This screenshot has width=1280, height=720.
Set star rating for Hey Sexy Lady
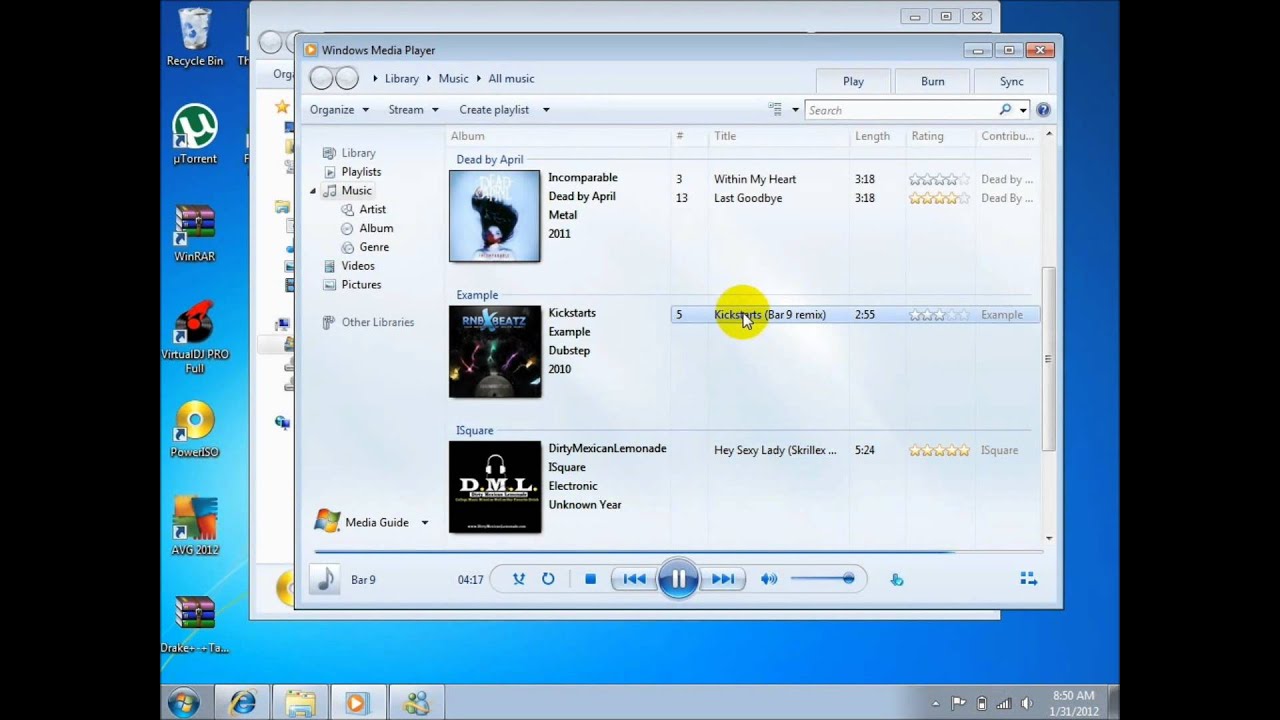pyautogui.click(x=939, y=451)
